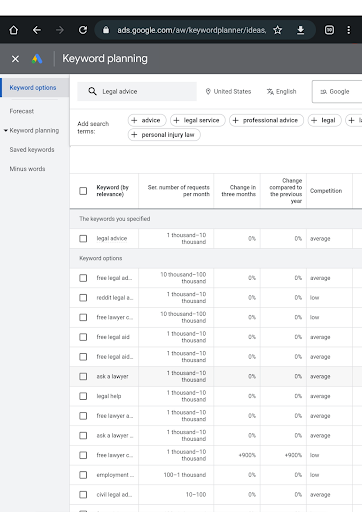
Task: Click the '10–100' requests value
Action: click(x=196, y=495)
